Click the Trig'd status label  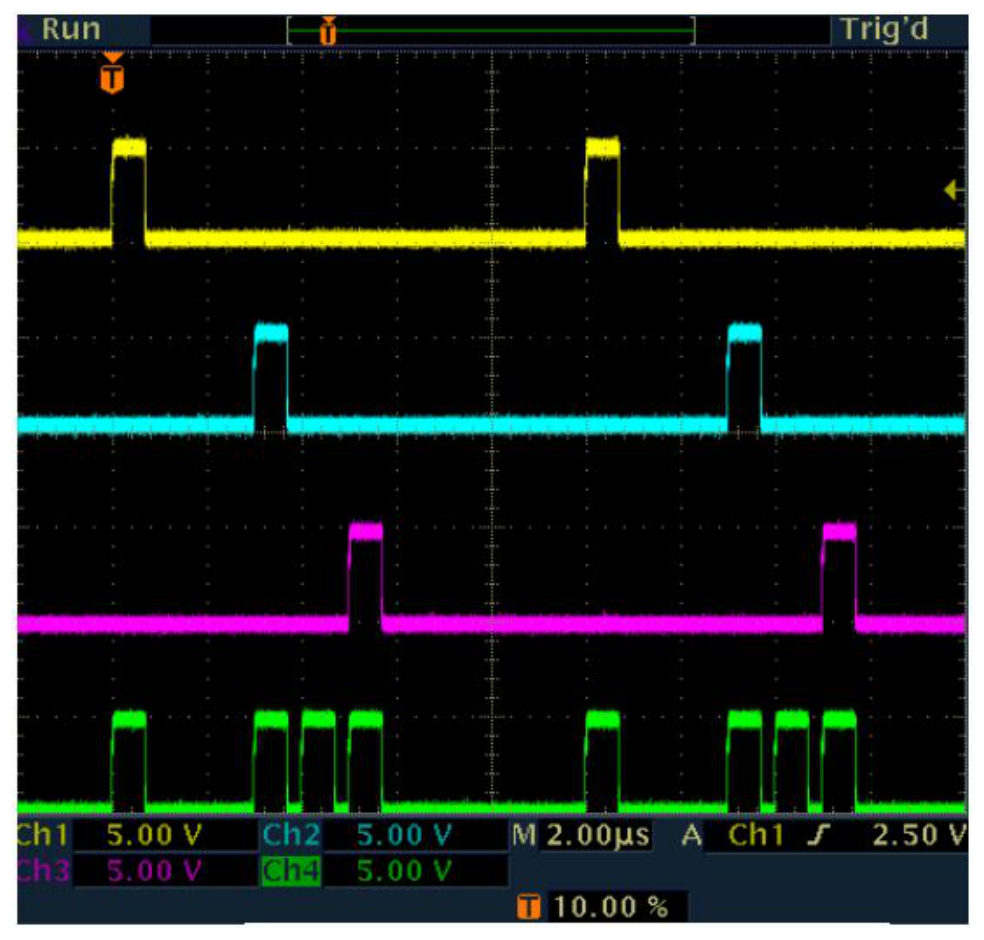click(x=884, y=29)
